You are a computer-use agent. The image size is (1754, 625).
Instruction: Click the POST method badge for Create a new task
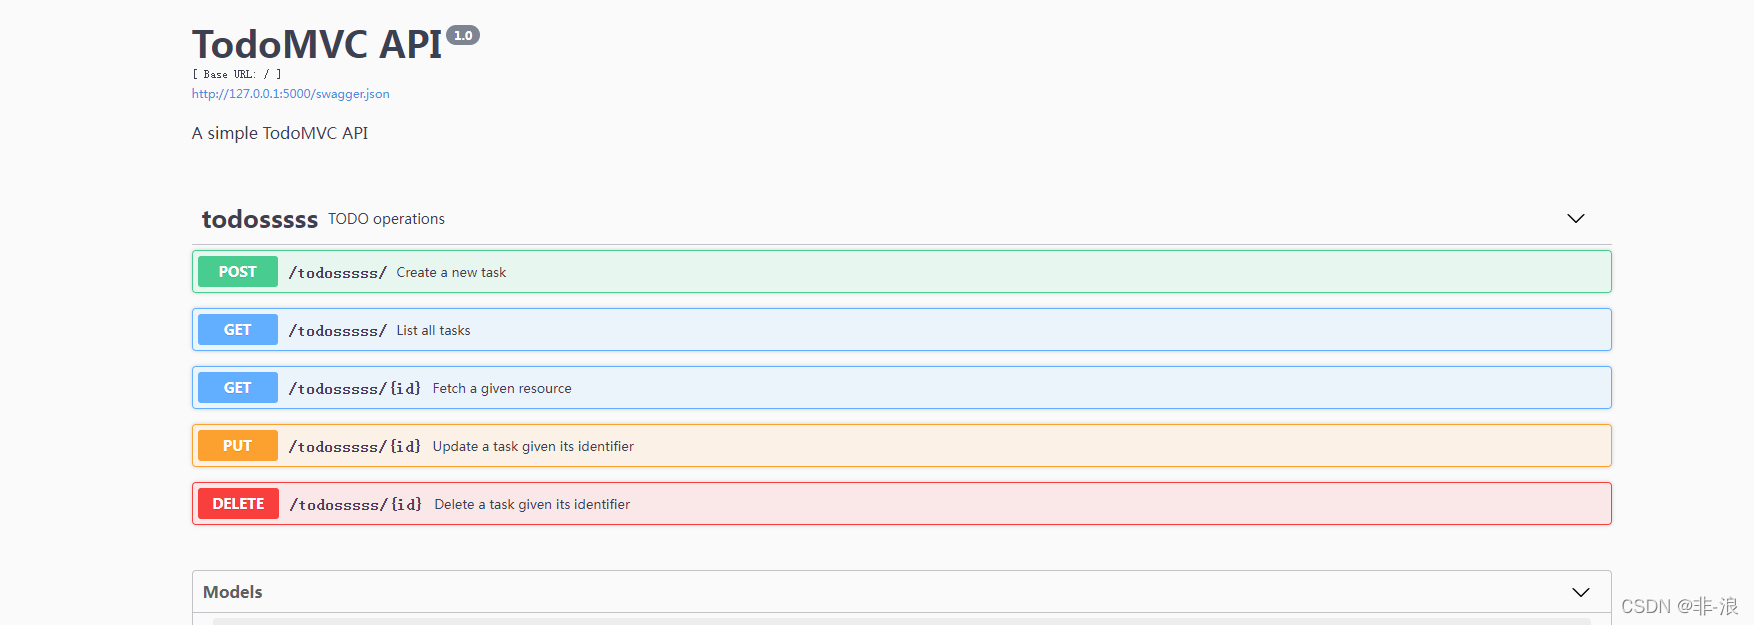point(238,272)
